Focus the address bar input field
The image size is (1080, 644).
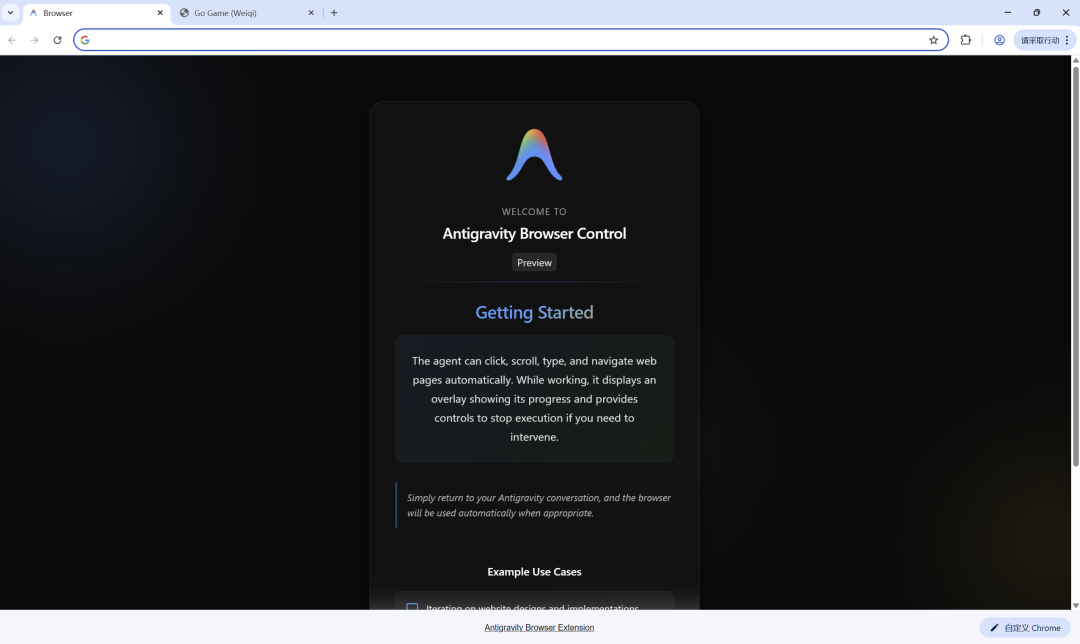[x=510, y=40]
